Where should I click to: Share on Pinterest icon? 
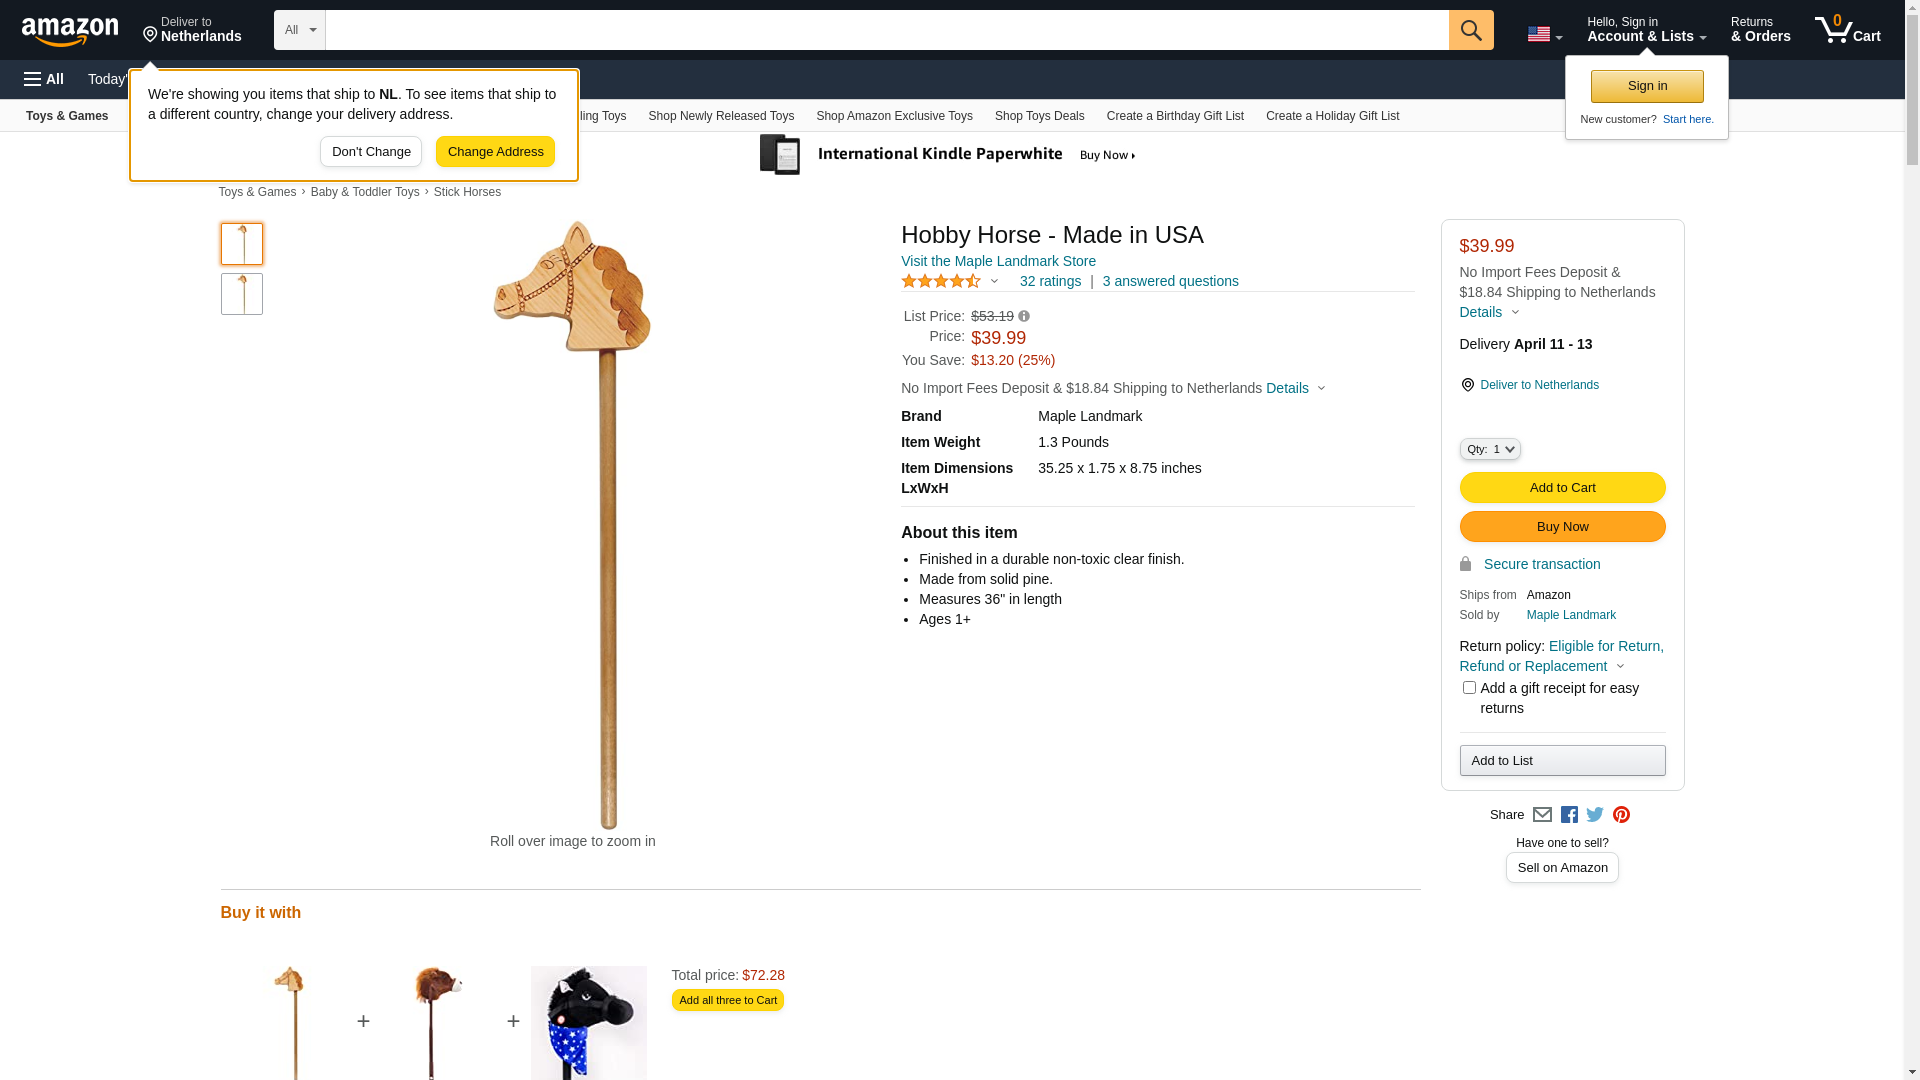(x=1621, y=815)
